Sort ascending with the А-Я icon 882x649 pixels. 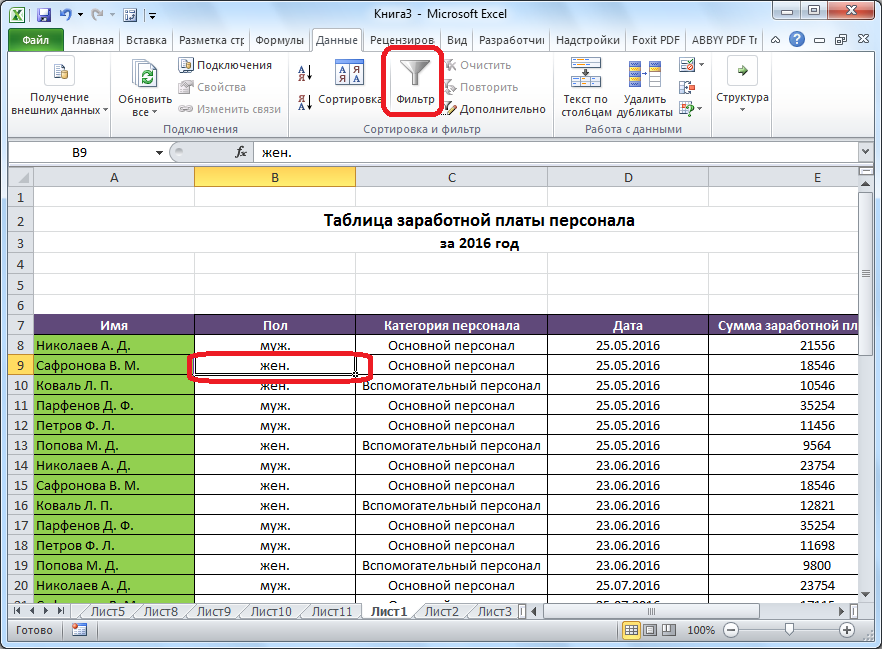(306, 72)
